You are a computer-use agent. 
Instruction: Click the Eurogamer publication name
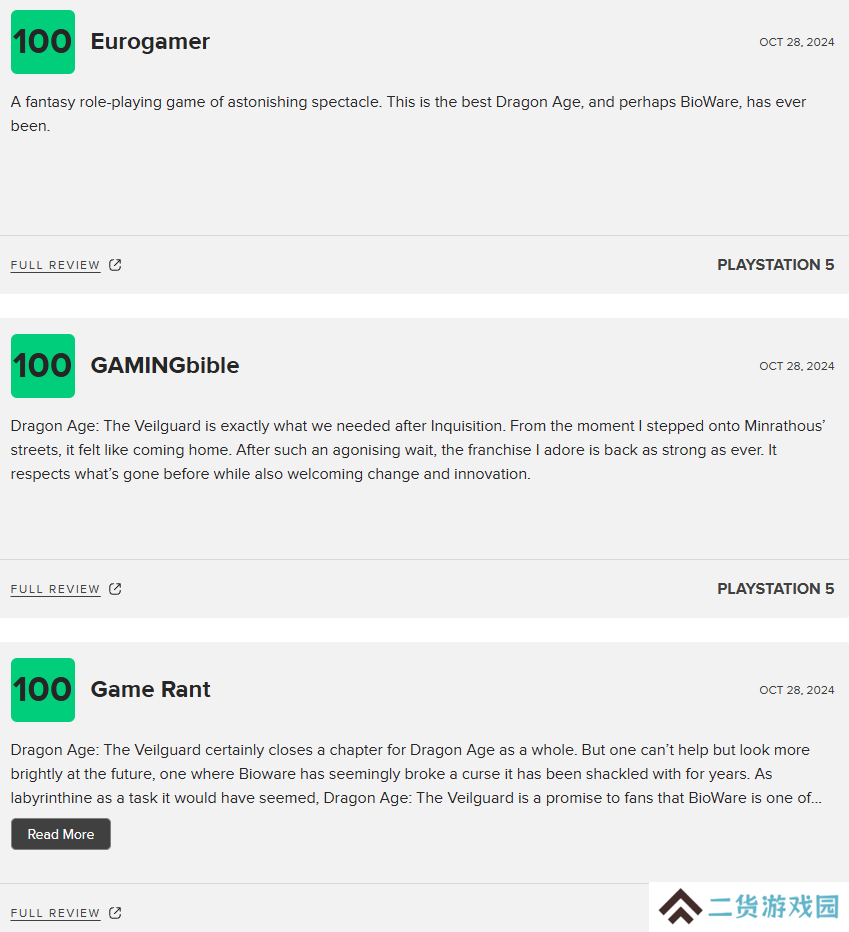150,42
